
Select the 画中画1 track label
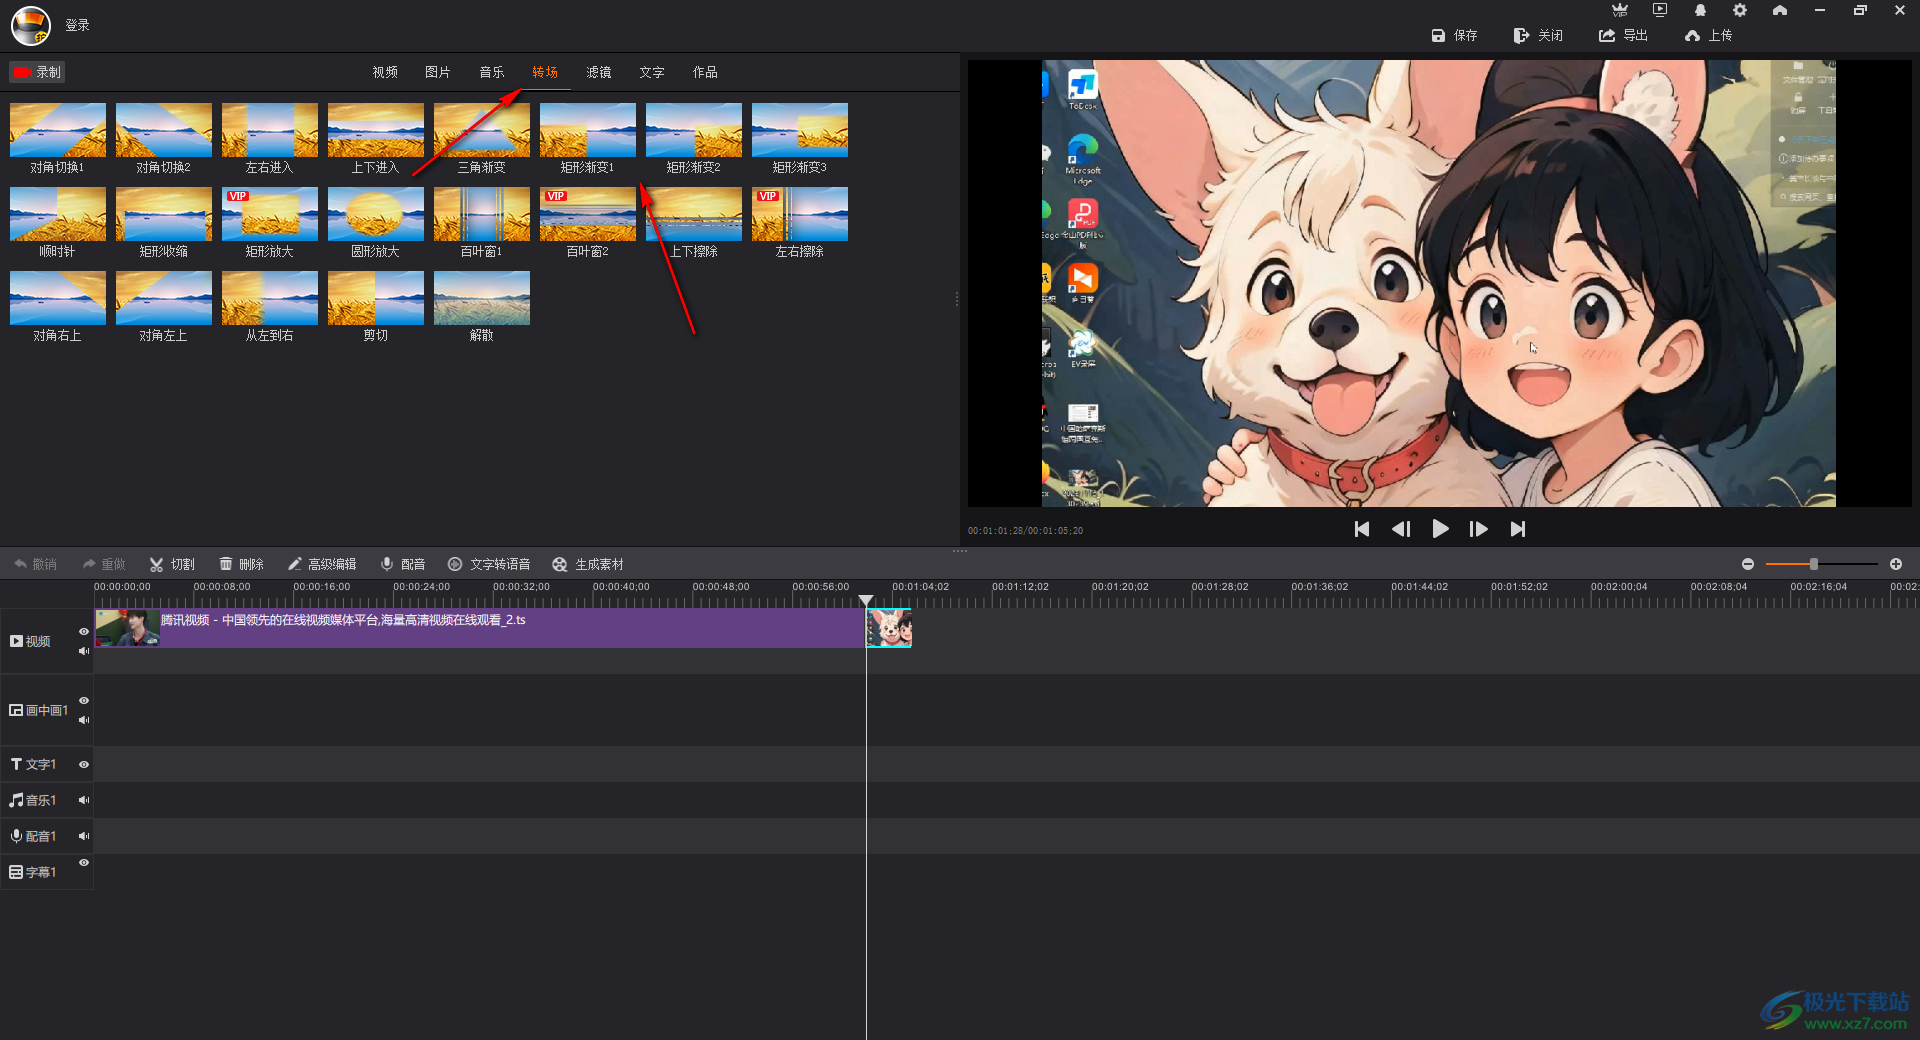pos(39,710)
